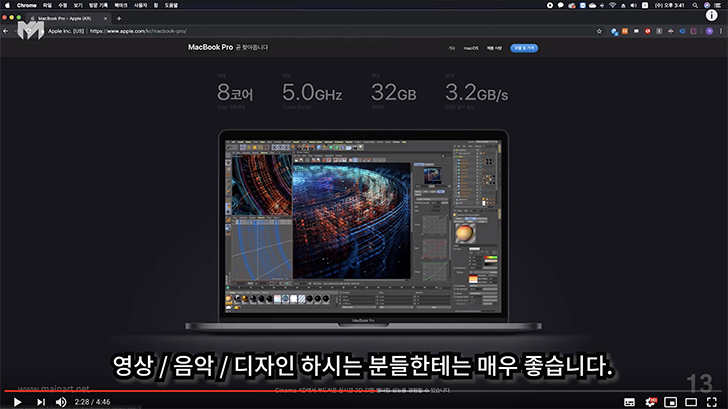Click the macOS link in page nav

[x=471, y=48]
